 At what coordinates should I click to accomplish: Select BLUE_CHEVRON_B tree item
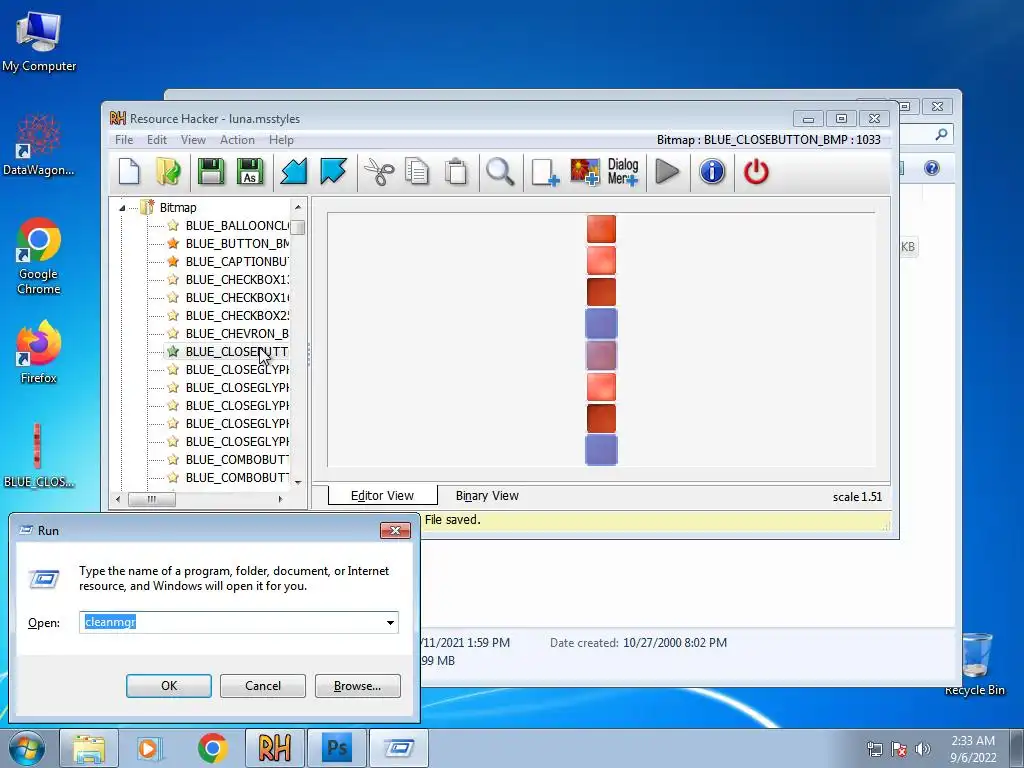(237, 334)
